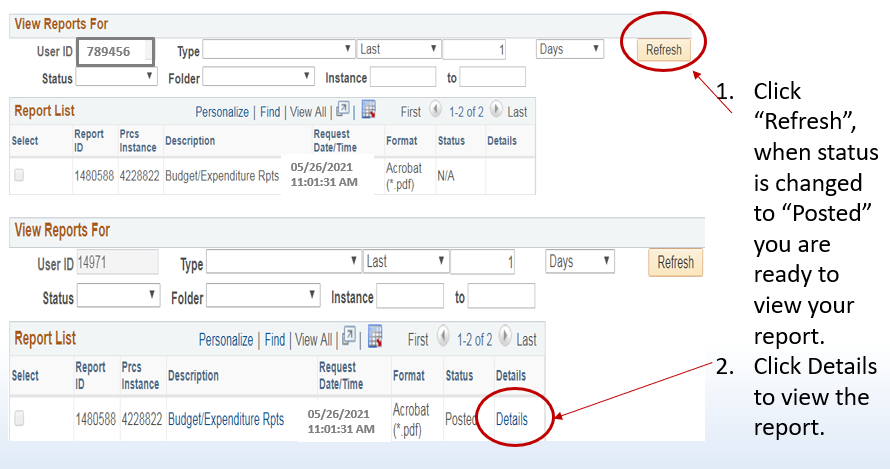Click Personalize in the Report List above the Posted row
The height and width of the screenshot is (469, 890).
[226, 340]
